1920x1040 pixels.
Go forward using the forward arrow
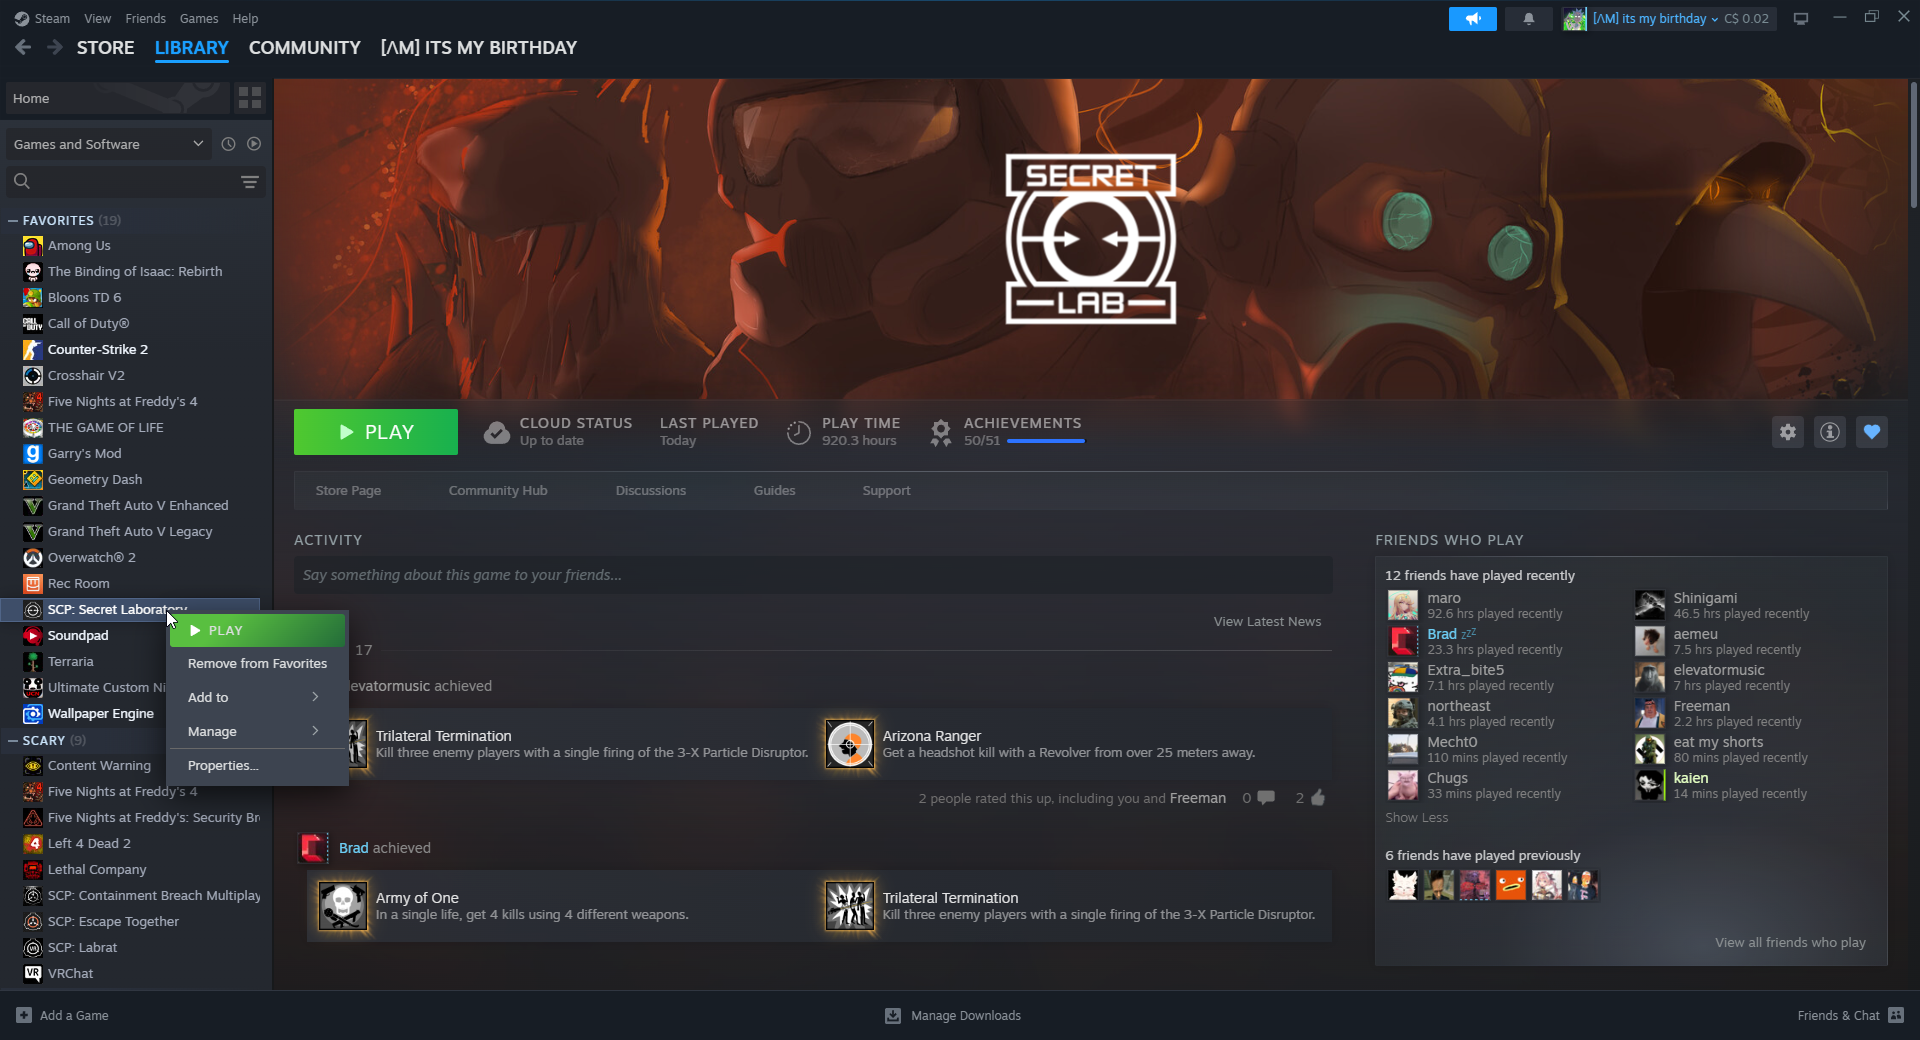pyautogui.click(x=55, y=47)
